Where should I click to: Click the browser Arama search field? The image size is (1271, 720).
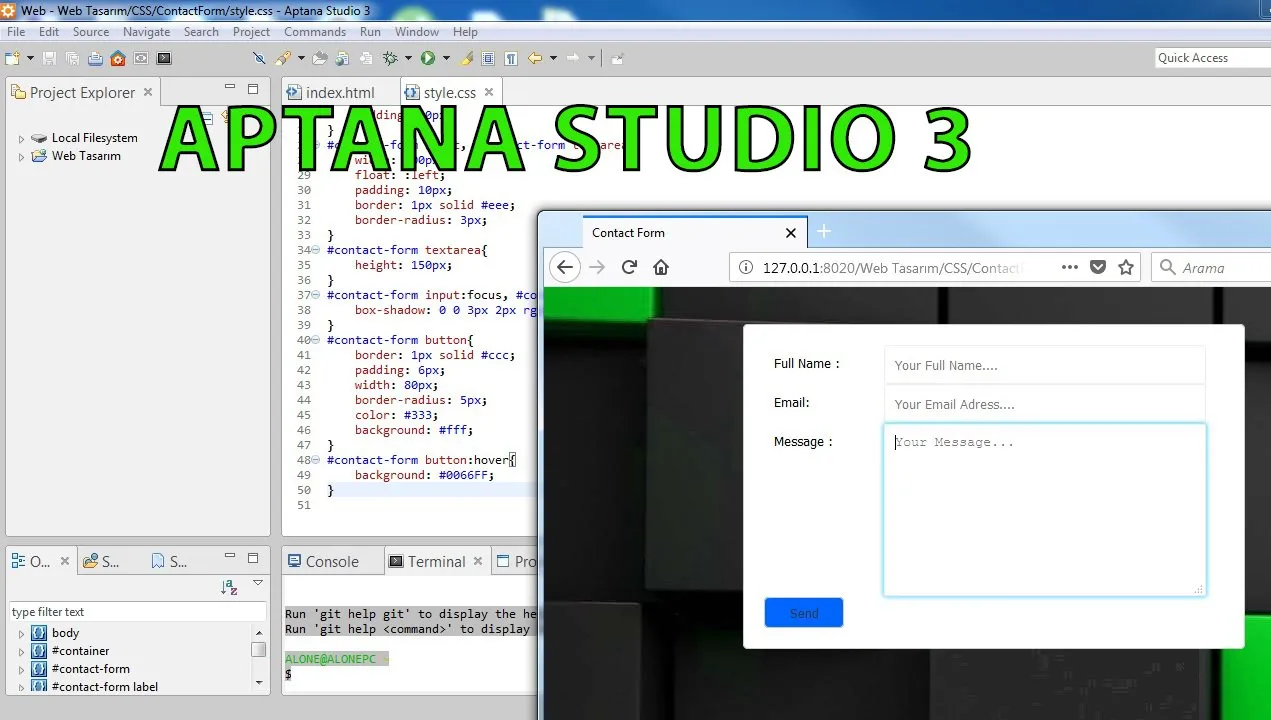(1211, 267)
